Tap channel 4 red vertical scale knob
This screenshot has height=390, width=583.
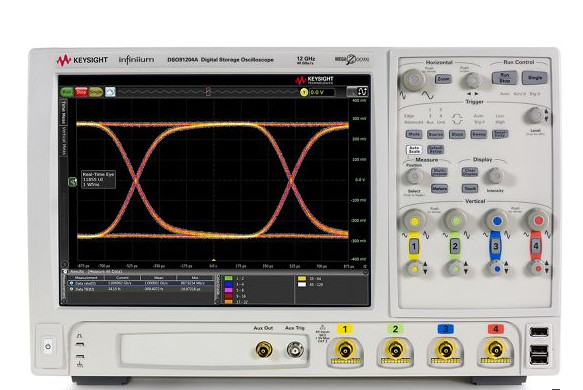point(538,221)
